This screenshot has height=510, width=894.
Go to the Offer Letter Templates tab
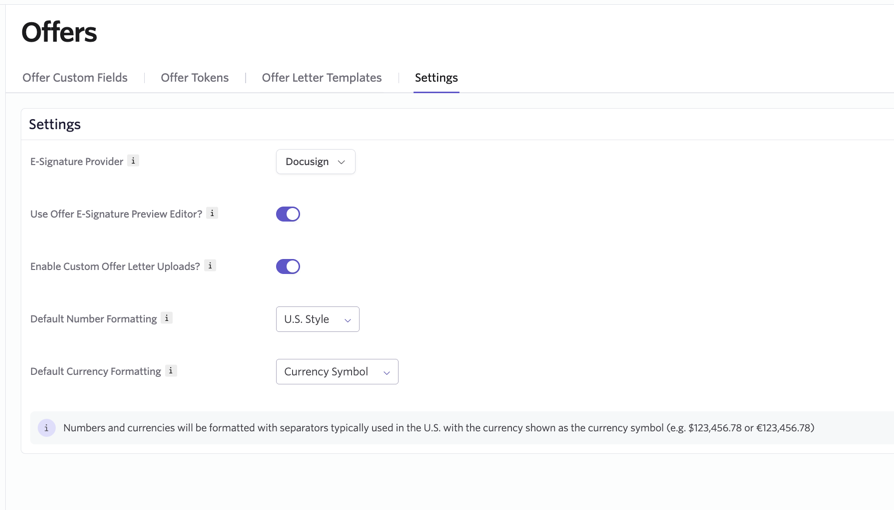point(321,78)
